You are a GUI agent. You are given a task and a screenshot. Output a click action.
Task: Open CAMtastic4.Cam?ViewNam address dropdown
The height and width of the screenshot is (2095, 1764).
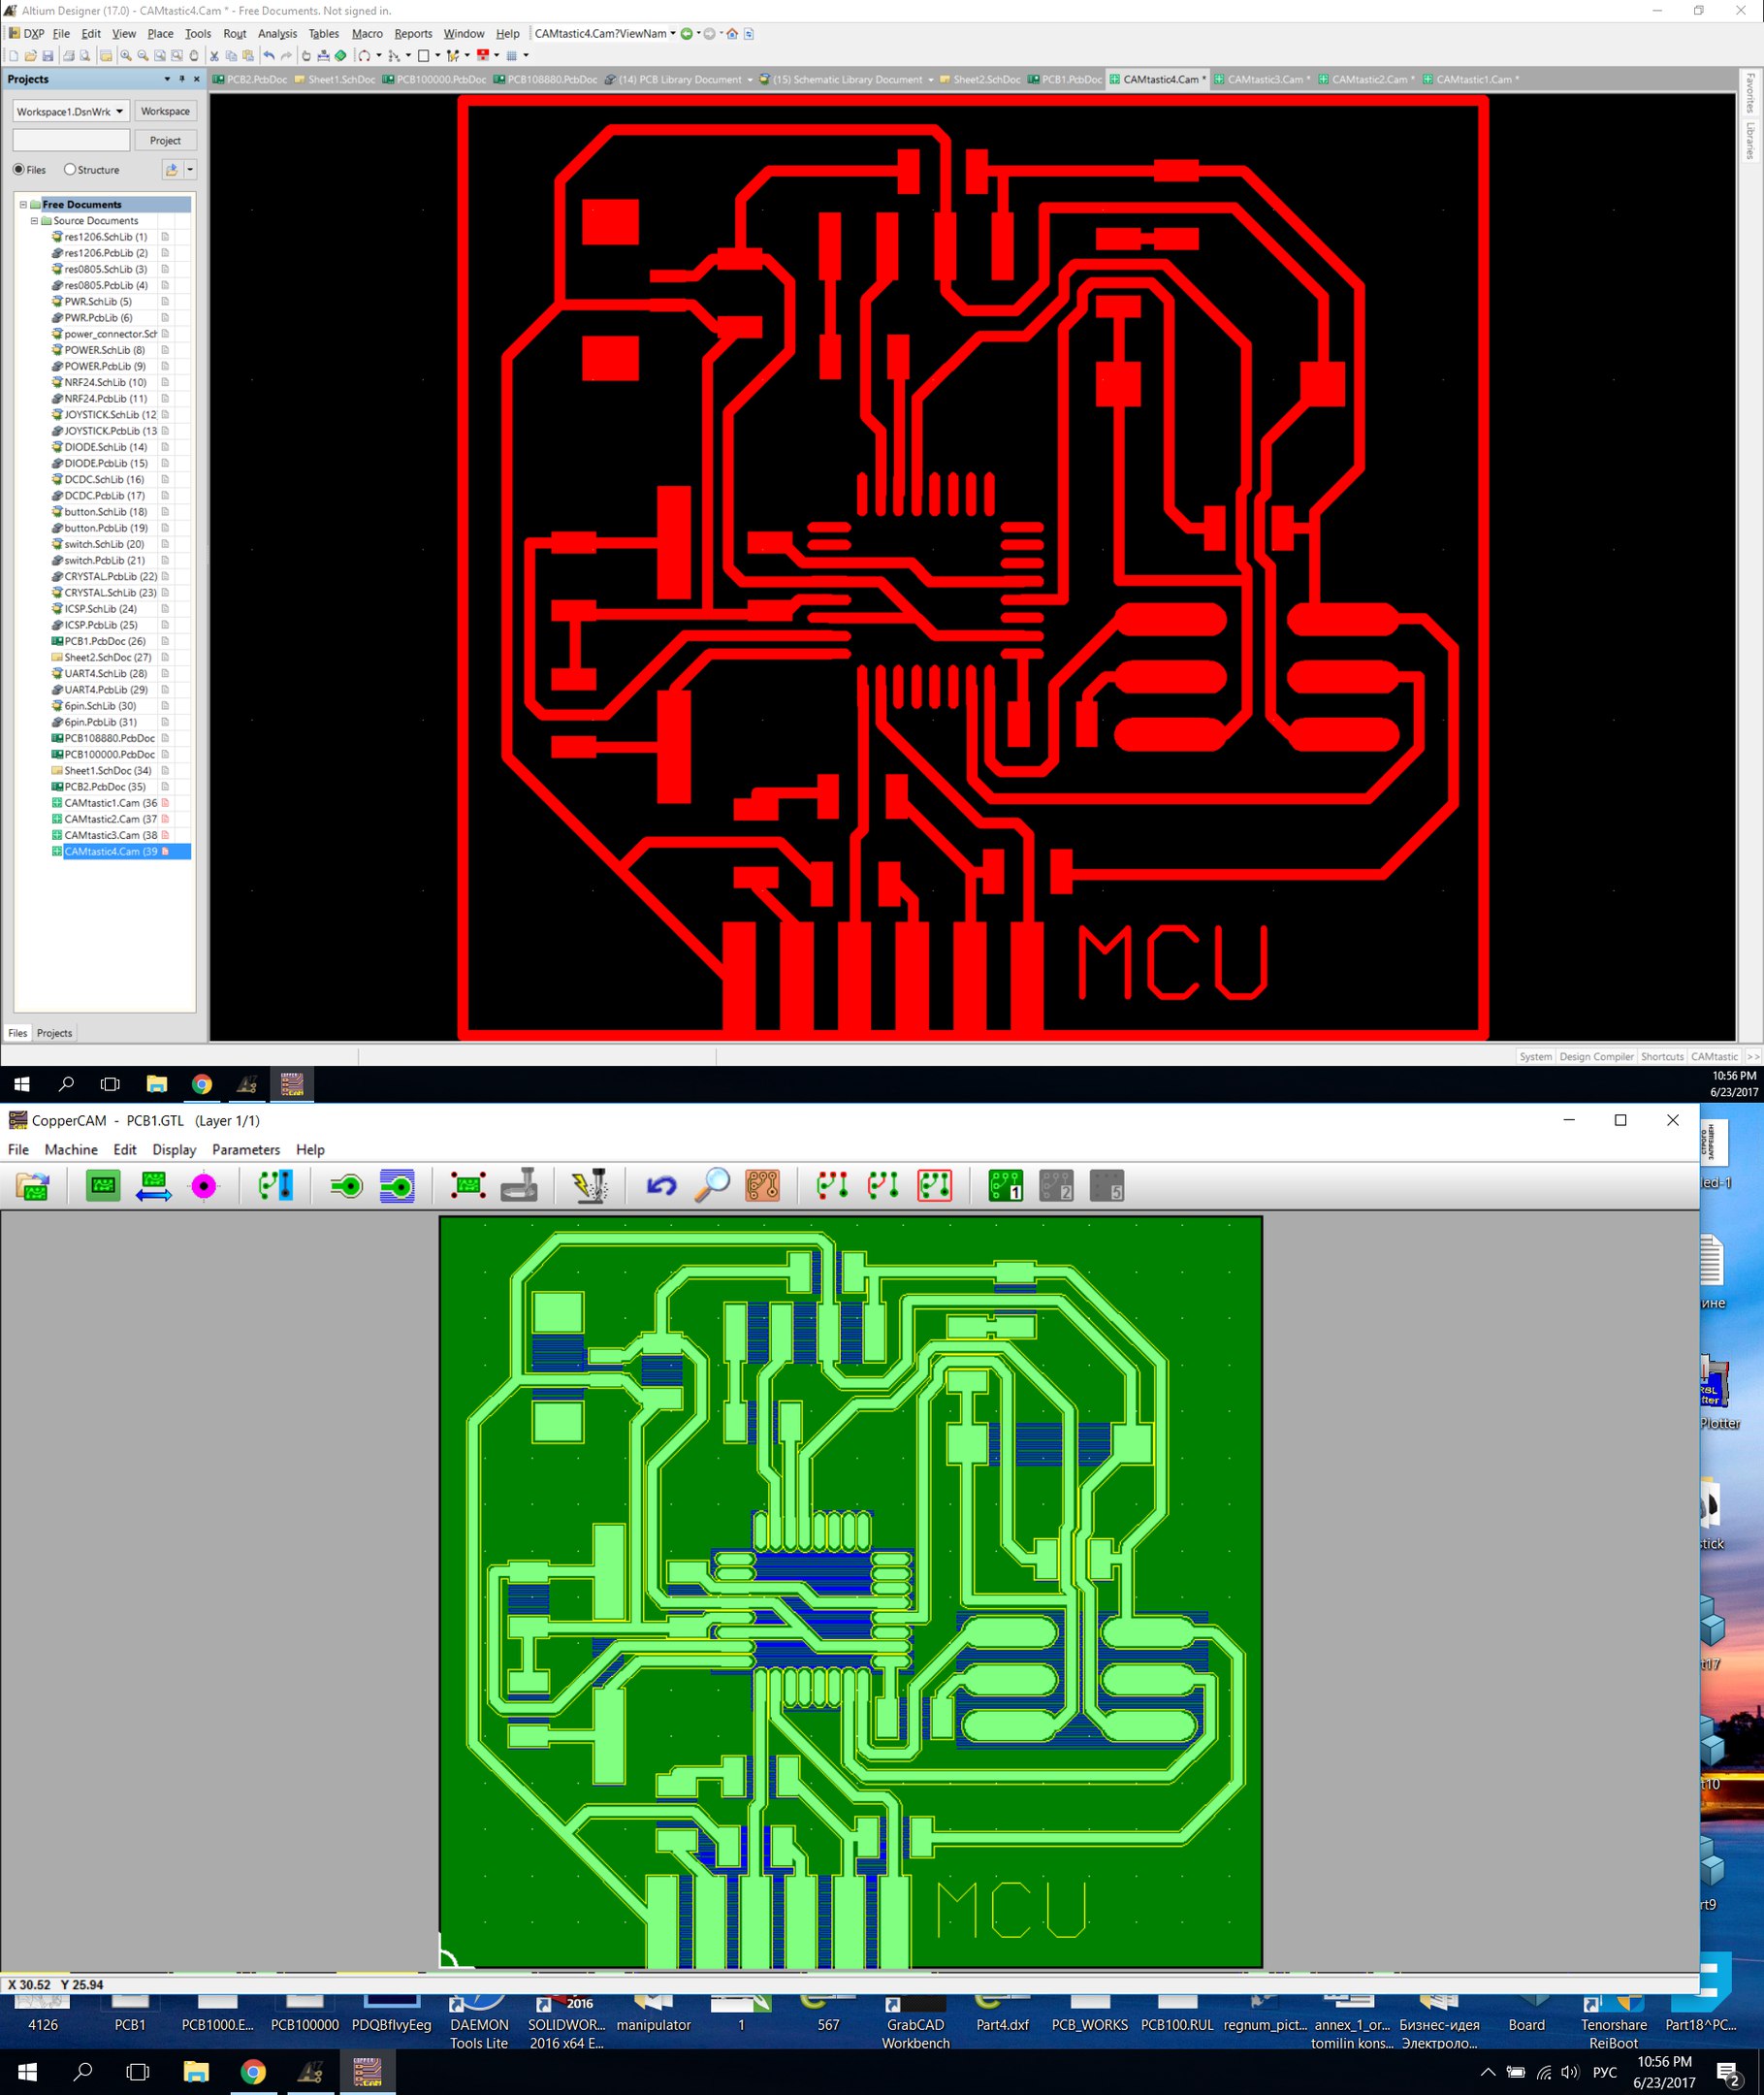point(673,34)
